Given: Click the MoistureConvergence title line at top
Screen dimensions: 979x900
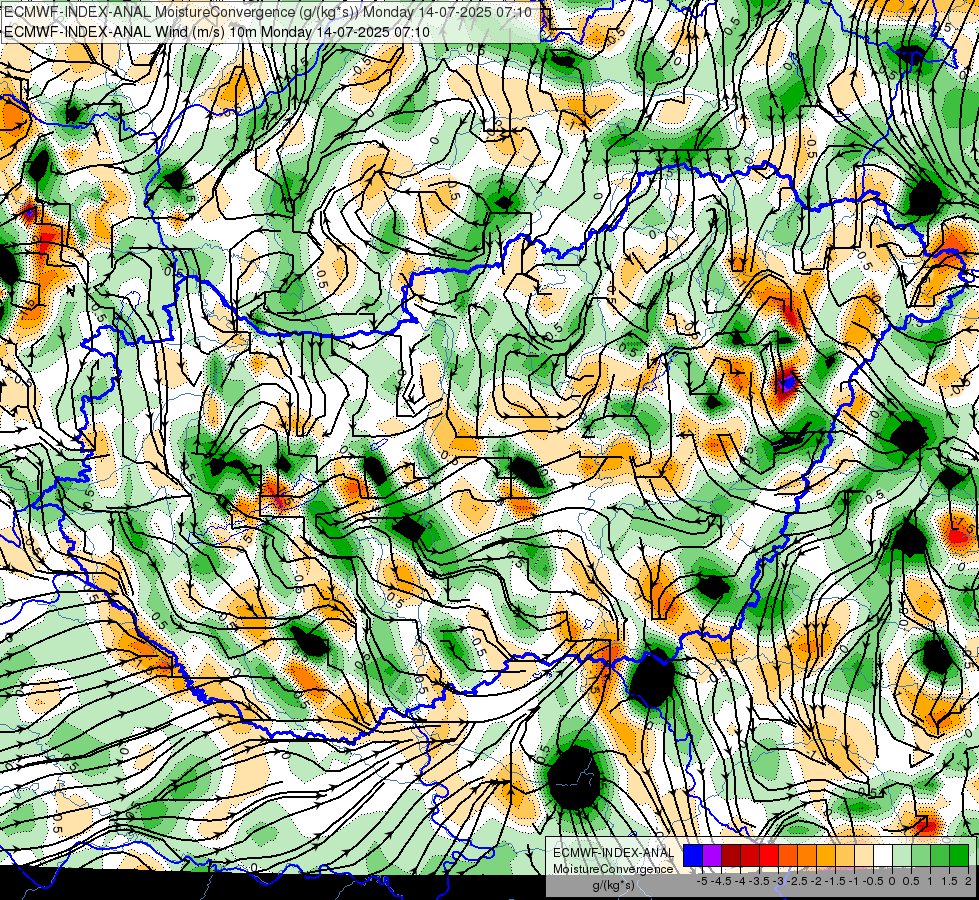Looking at the screenshot, I should click(268, 12).
